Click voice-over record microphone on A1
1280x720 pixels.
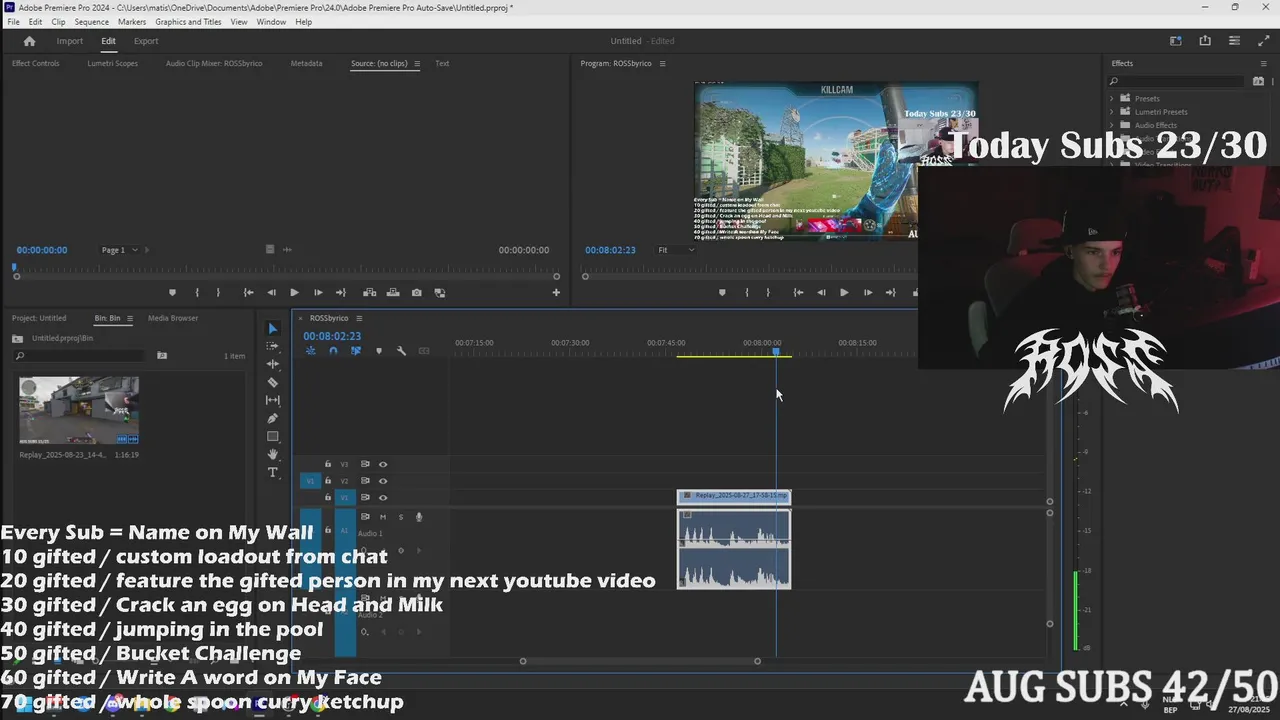419,517
